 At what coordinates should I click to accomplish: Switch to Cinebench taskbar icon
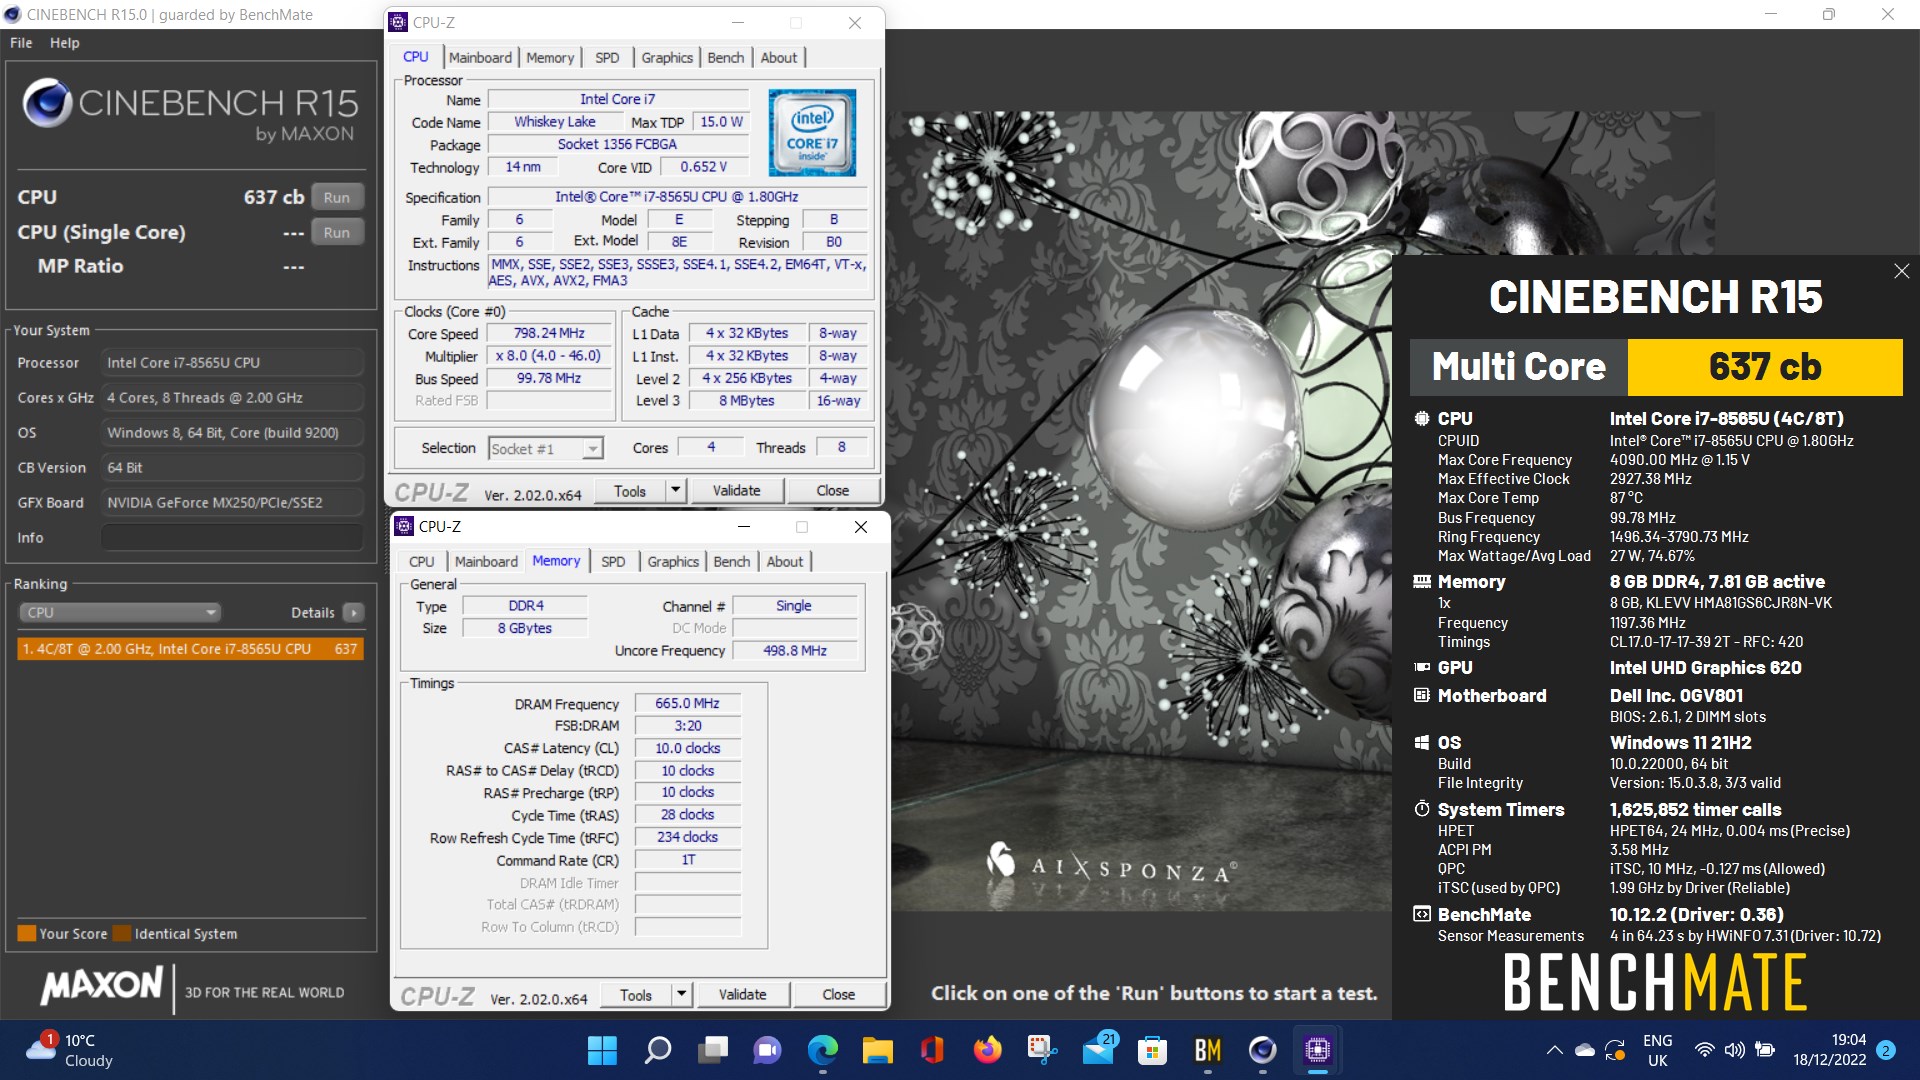click(x=1262, y=1050)
